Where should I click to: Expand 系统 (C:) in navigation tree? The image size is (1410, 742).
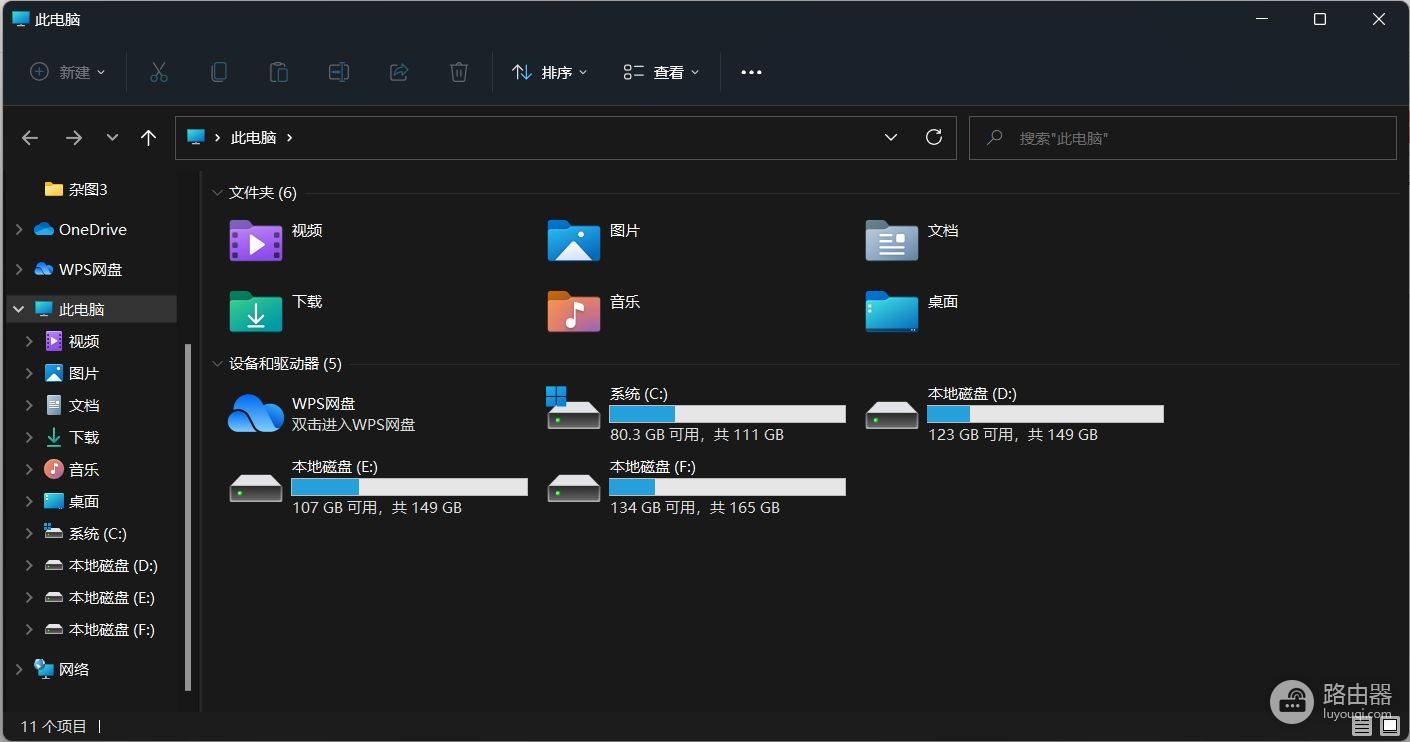pyautogui.click(x=29, y=533)
